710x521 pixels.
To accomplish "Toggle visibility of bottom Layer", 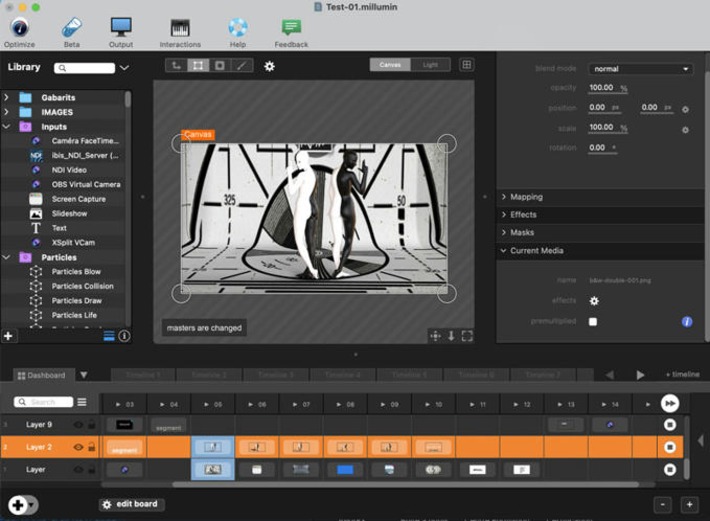I will [78, 469].
